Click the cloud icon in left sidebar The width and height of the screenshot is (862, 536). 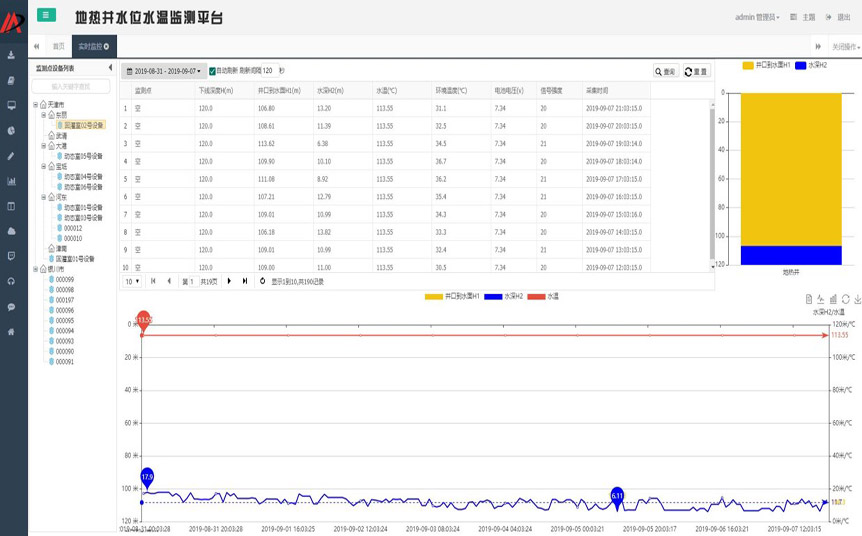point(11,231)
